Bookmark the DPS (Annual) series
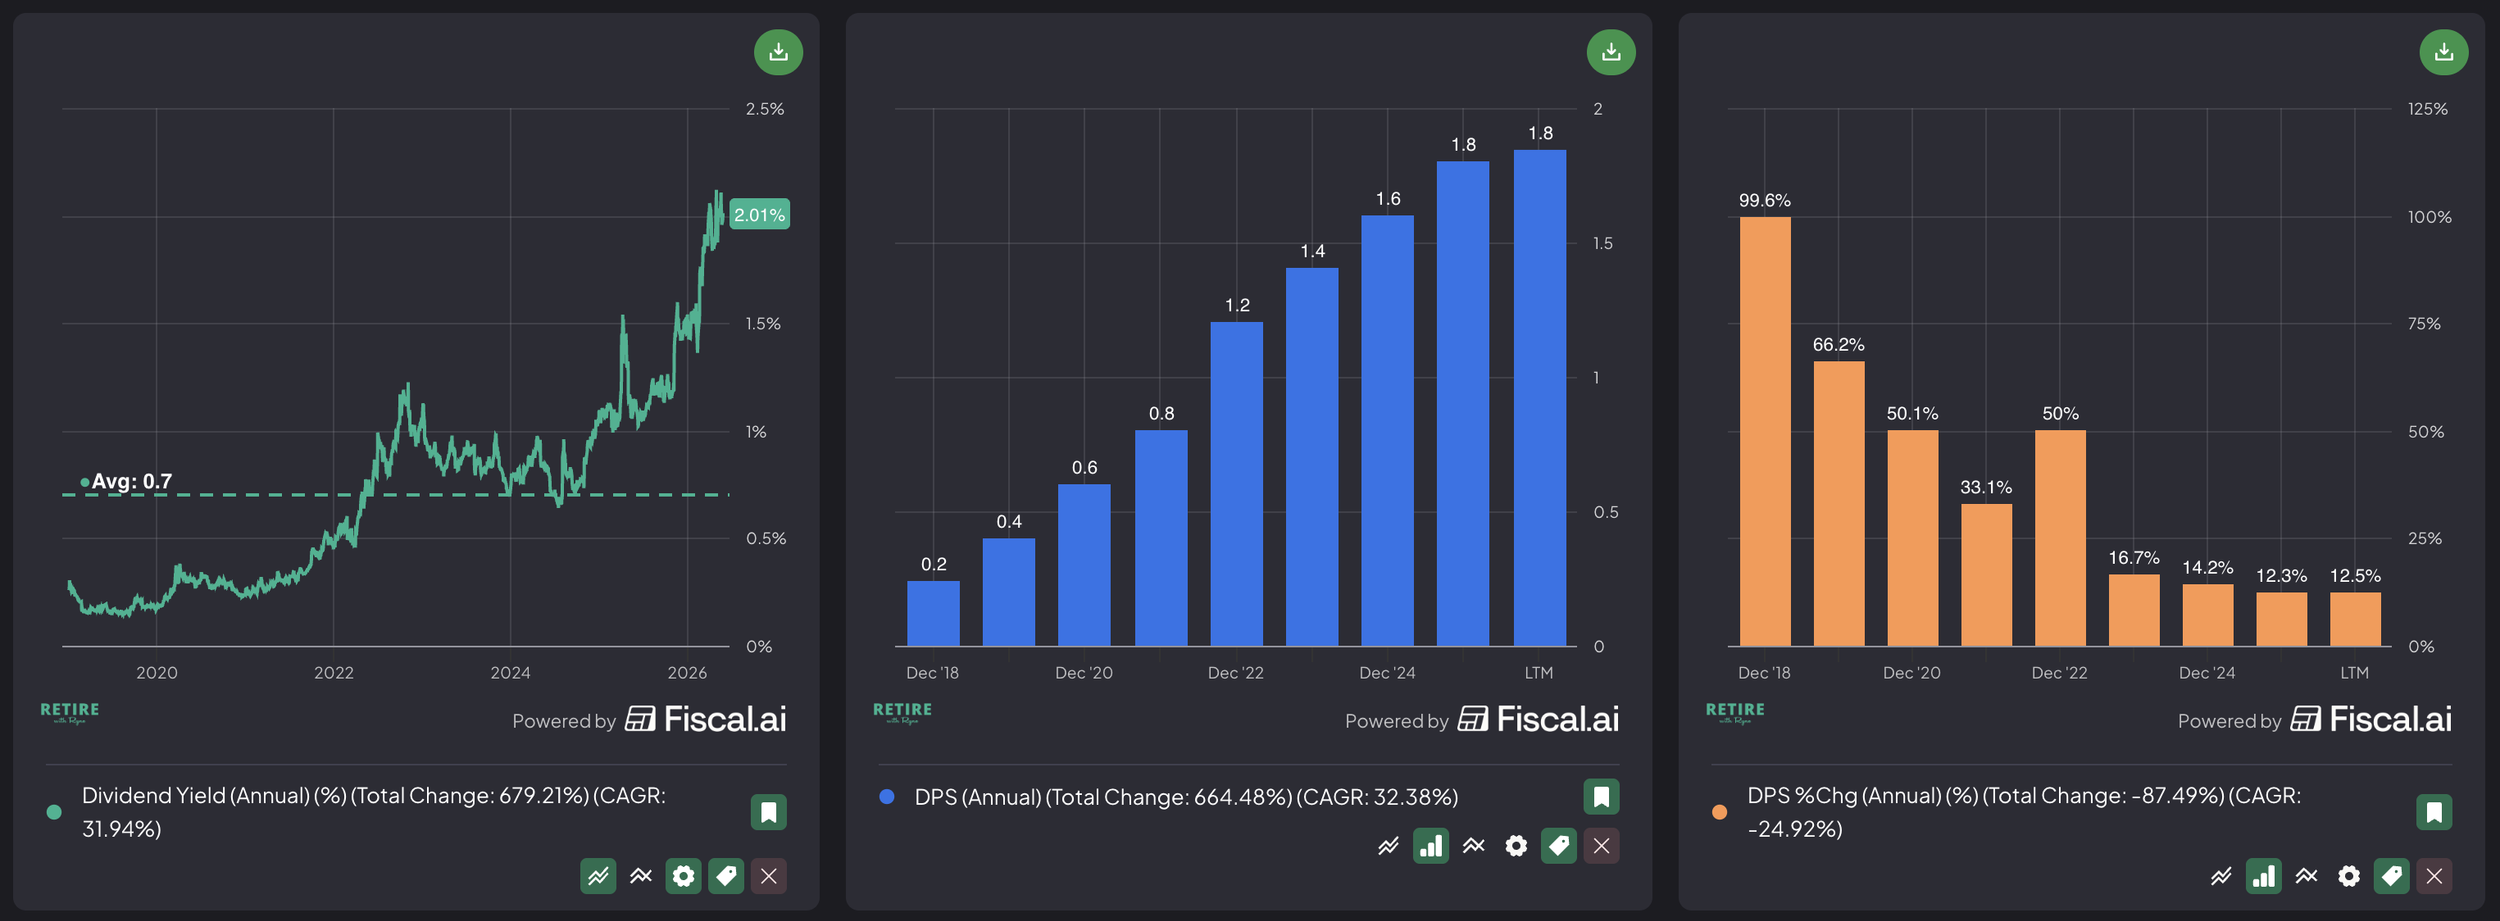 1601,797
